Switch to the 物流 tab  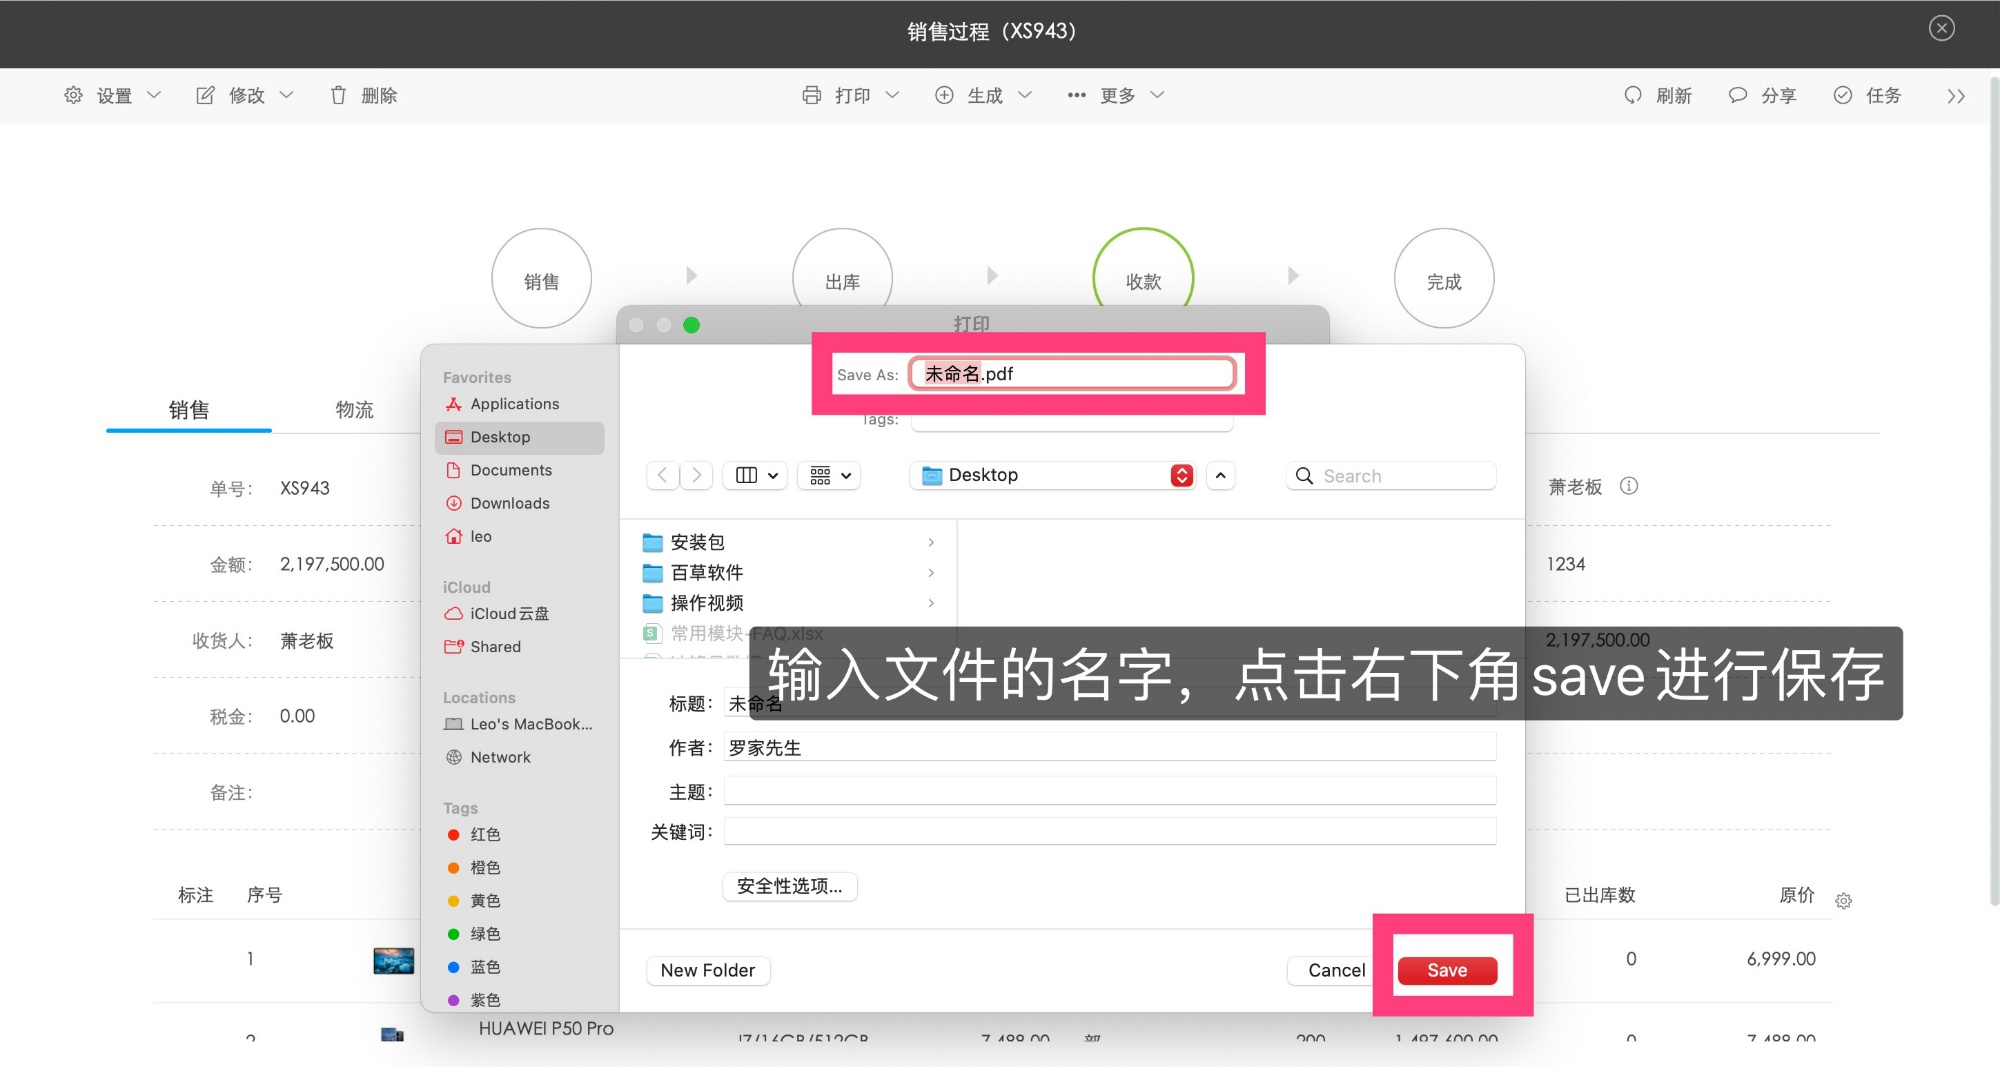(x=354, y=409)
